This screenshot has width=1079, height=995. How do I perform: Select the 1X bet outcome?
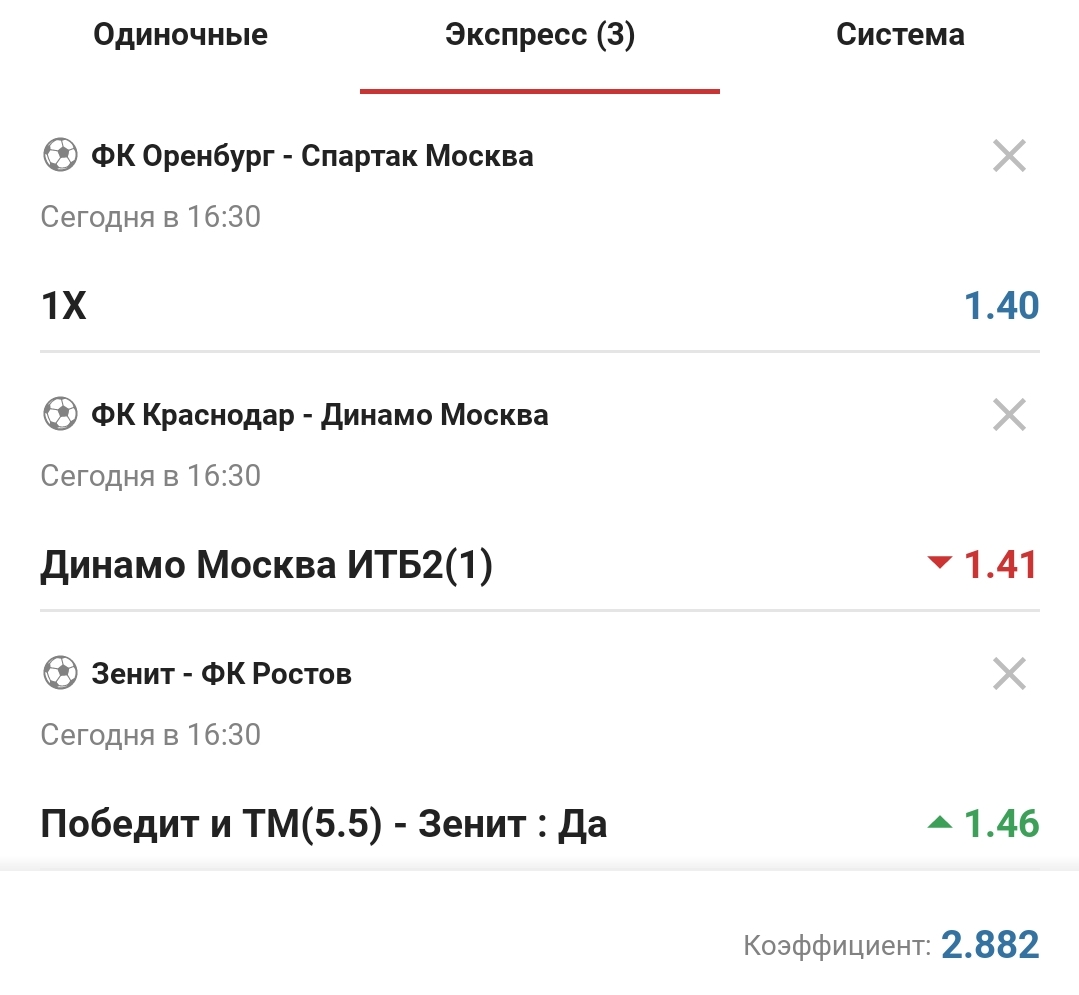click(63, 306)
